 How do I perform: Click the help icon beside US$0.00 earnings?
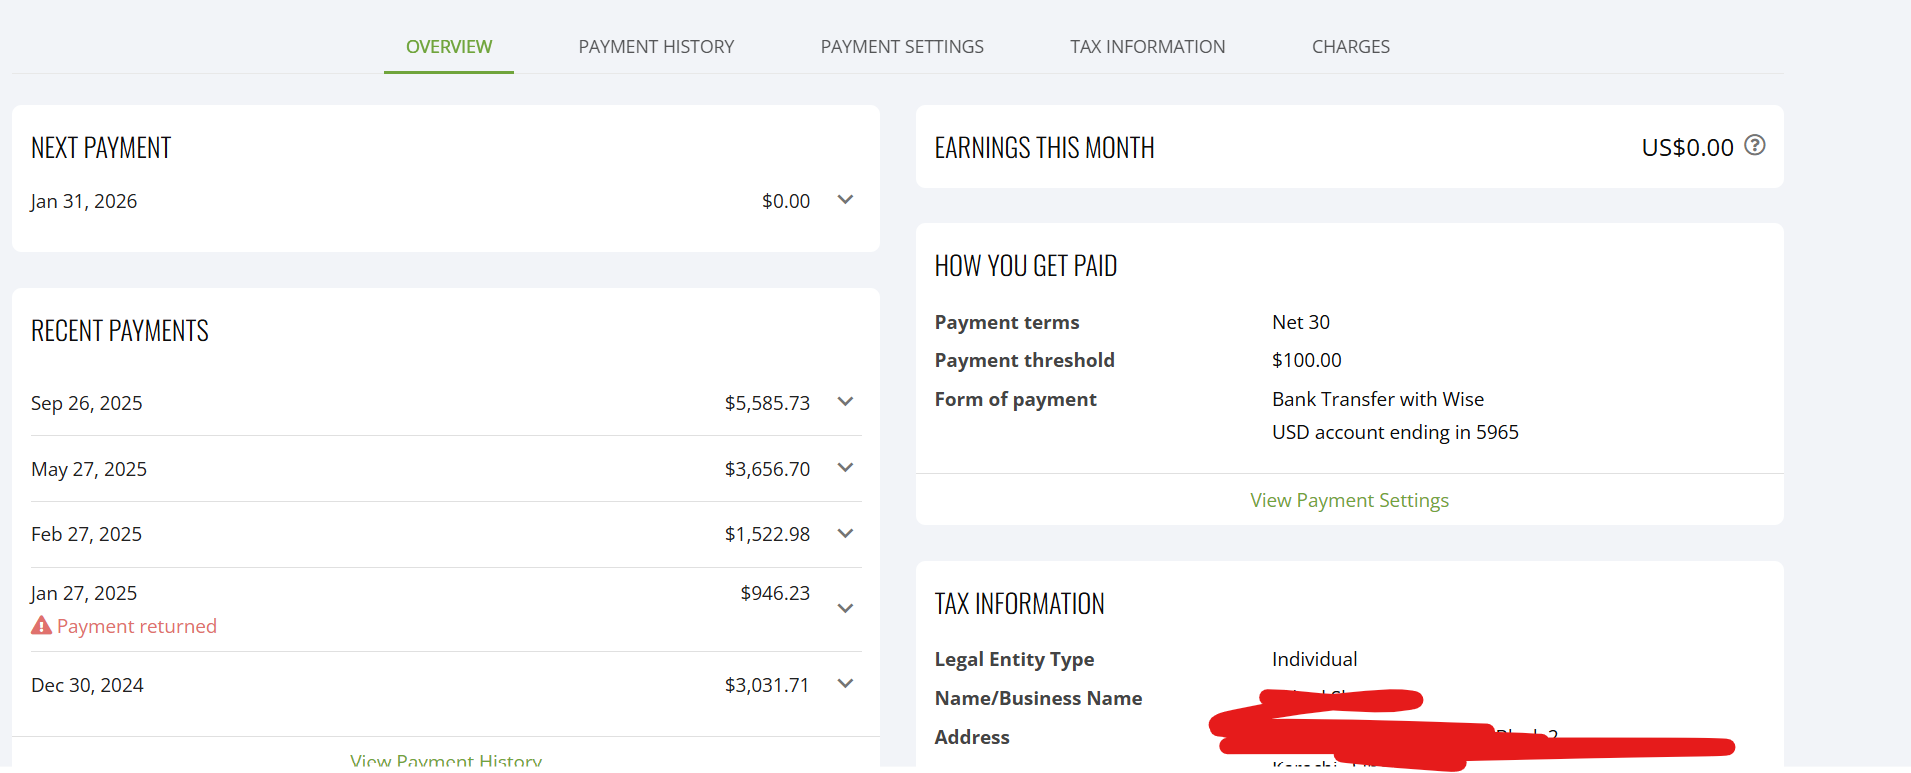point(1754,146)
